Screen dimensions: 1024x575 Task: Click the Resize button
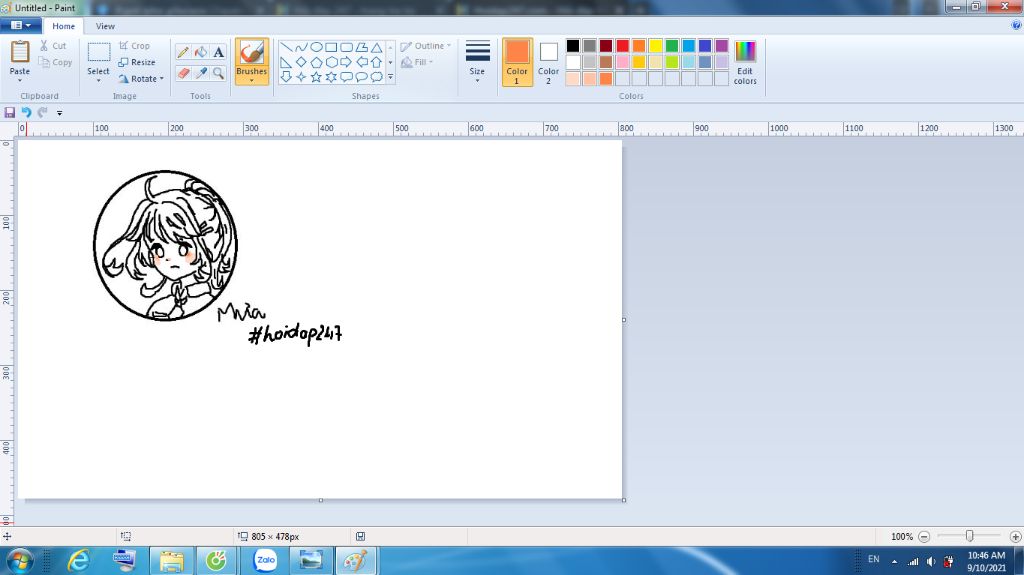(x=137, y=62)
